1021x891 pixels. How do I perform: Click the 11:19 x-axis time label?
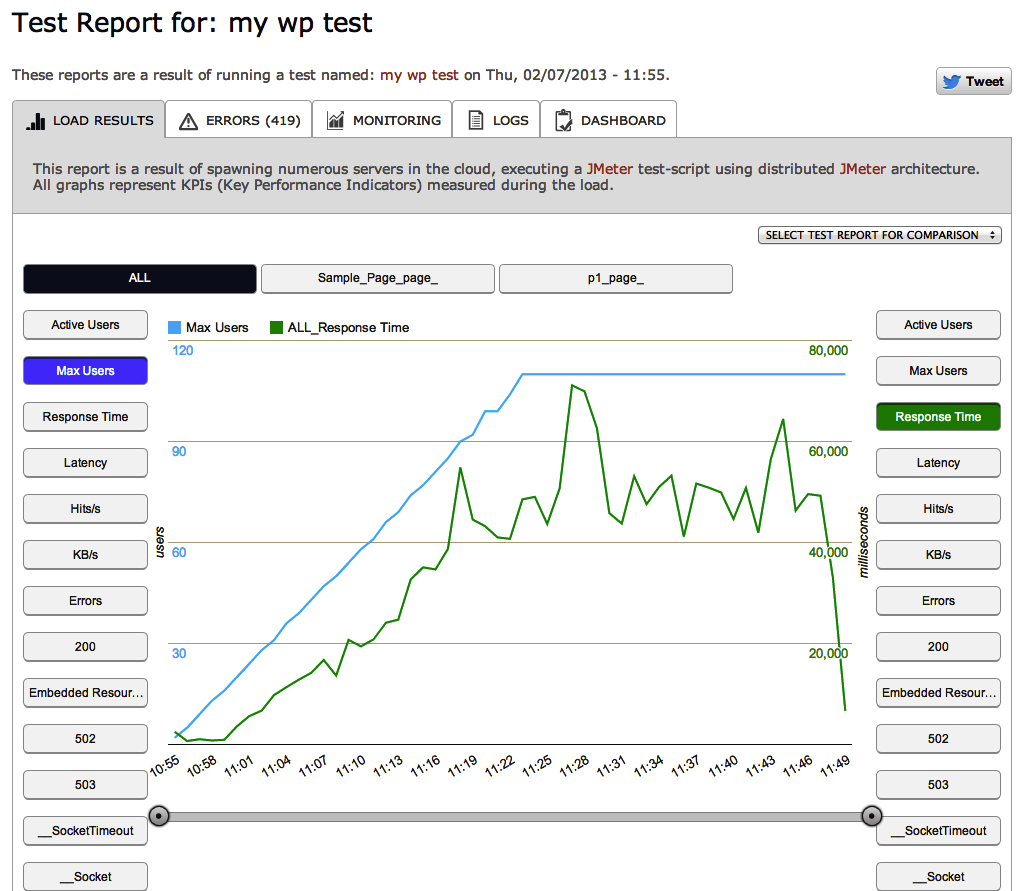point(463,766)
